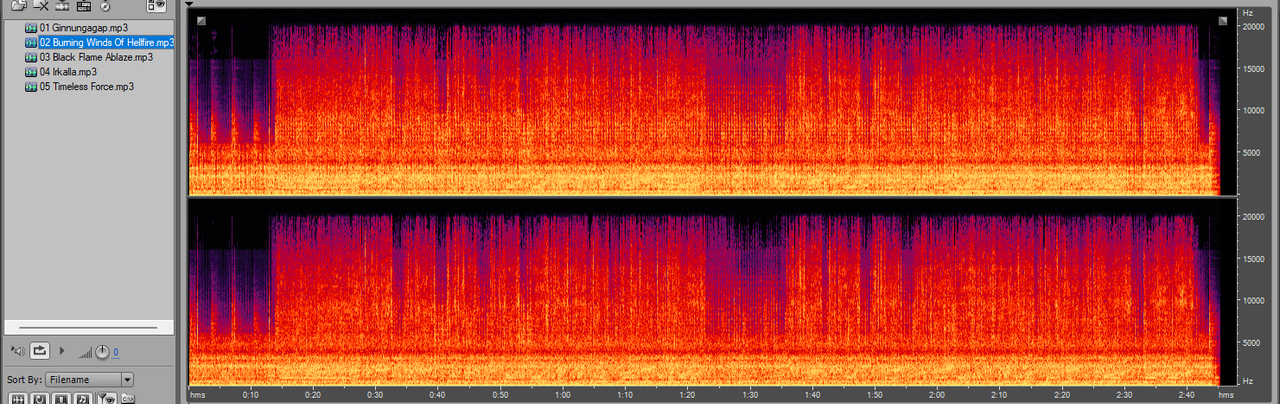1280x404 pixels.
Task: Toggle the Show Full Paths folder icon
Action: coord(128,399)
